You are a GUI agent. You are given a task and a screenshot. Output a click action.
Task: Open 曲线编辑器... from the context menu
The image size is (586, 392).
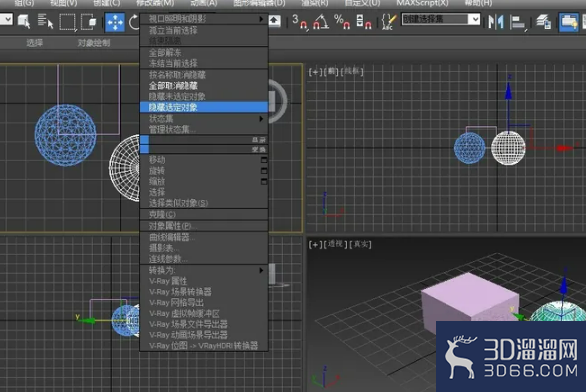click(204, 237)
